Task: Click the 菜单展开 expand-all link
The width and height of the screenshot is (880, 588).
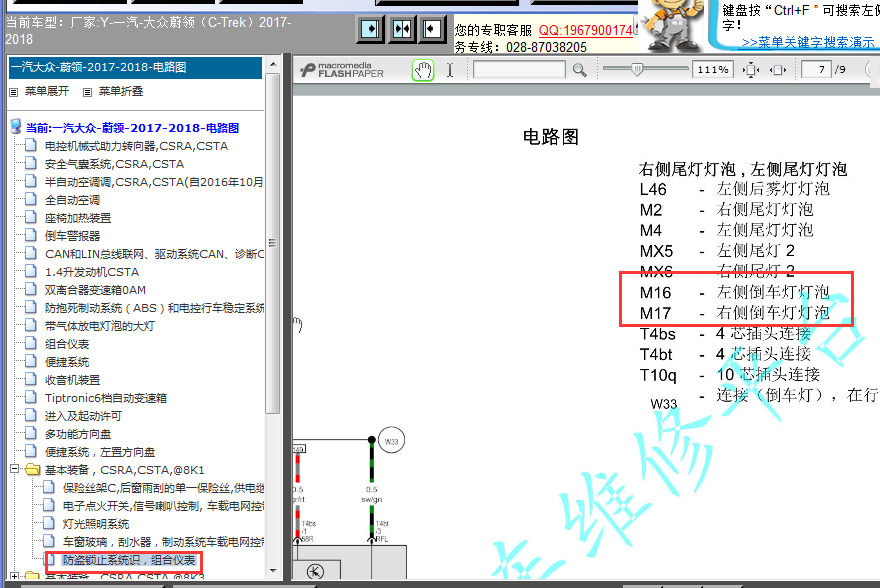Action: 47,91
